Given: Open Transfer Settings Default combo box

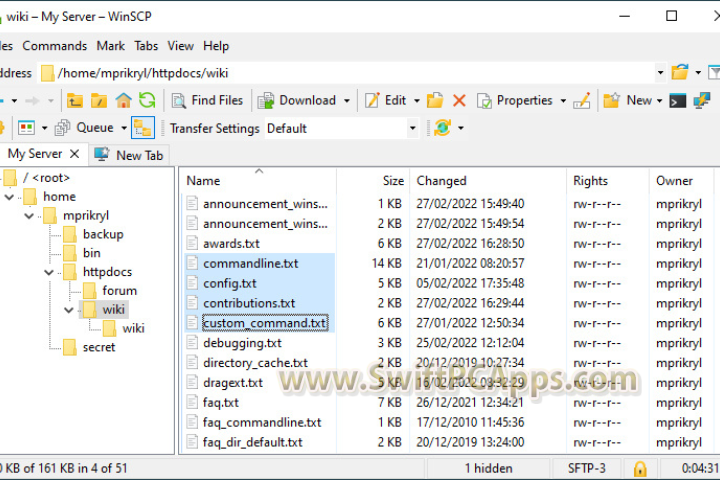Looking at the screenshot, I should click(x=342, y=128).
